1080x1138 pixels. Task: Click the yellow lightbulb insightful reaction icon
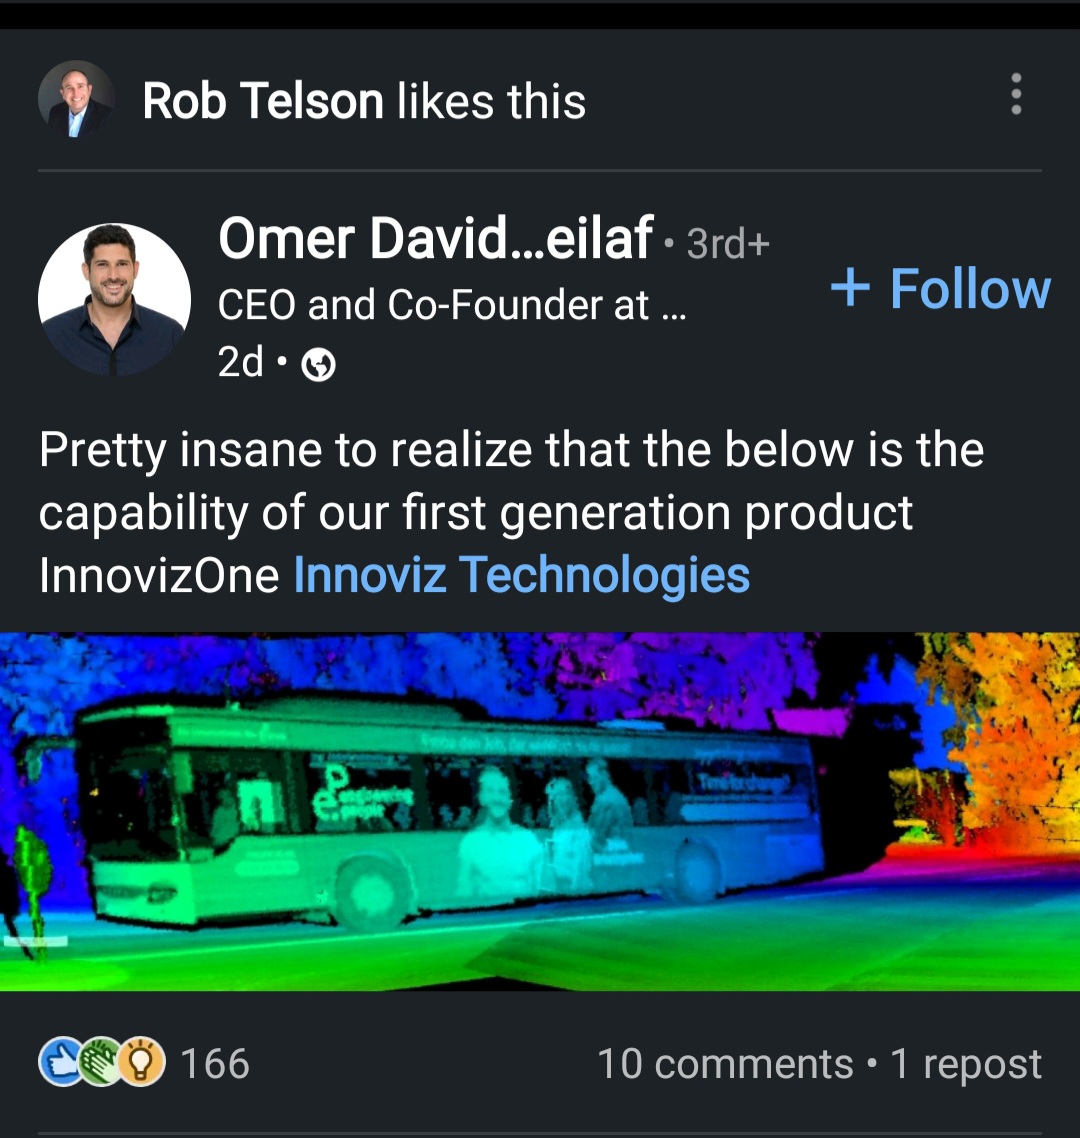click(143, 1063)
